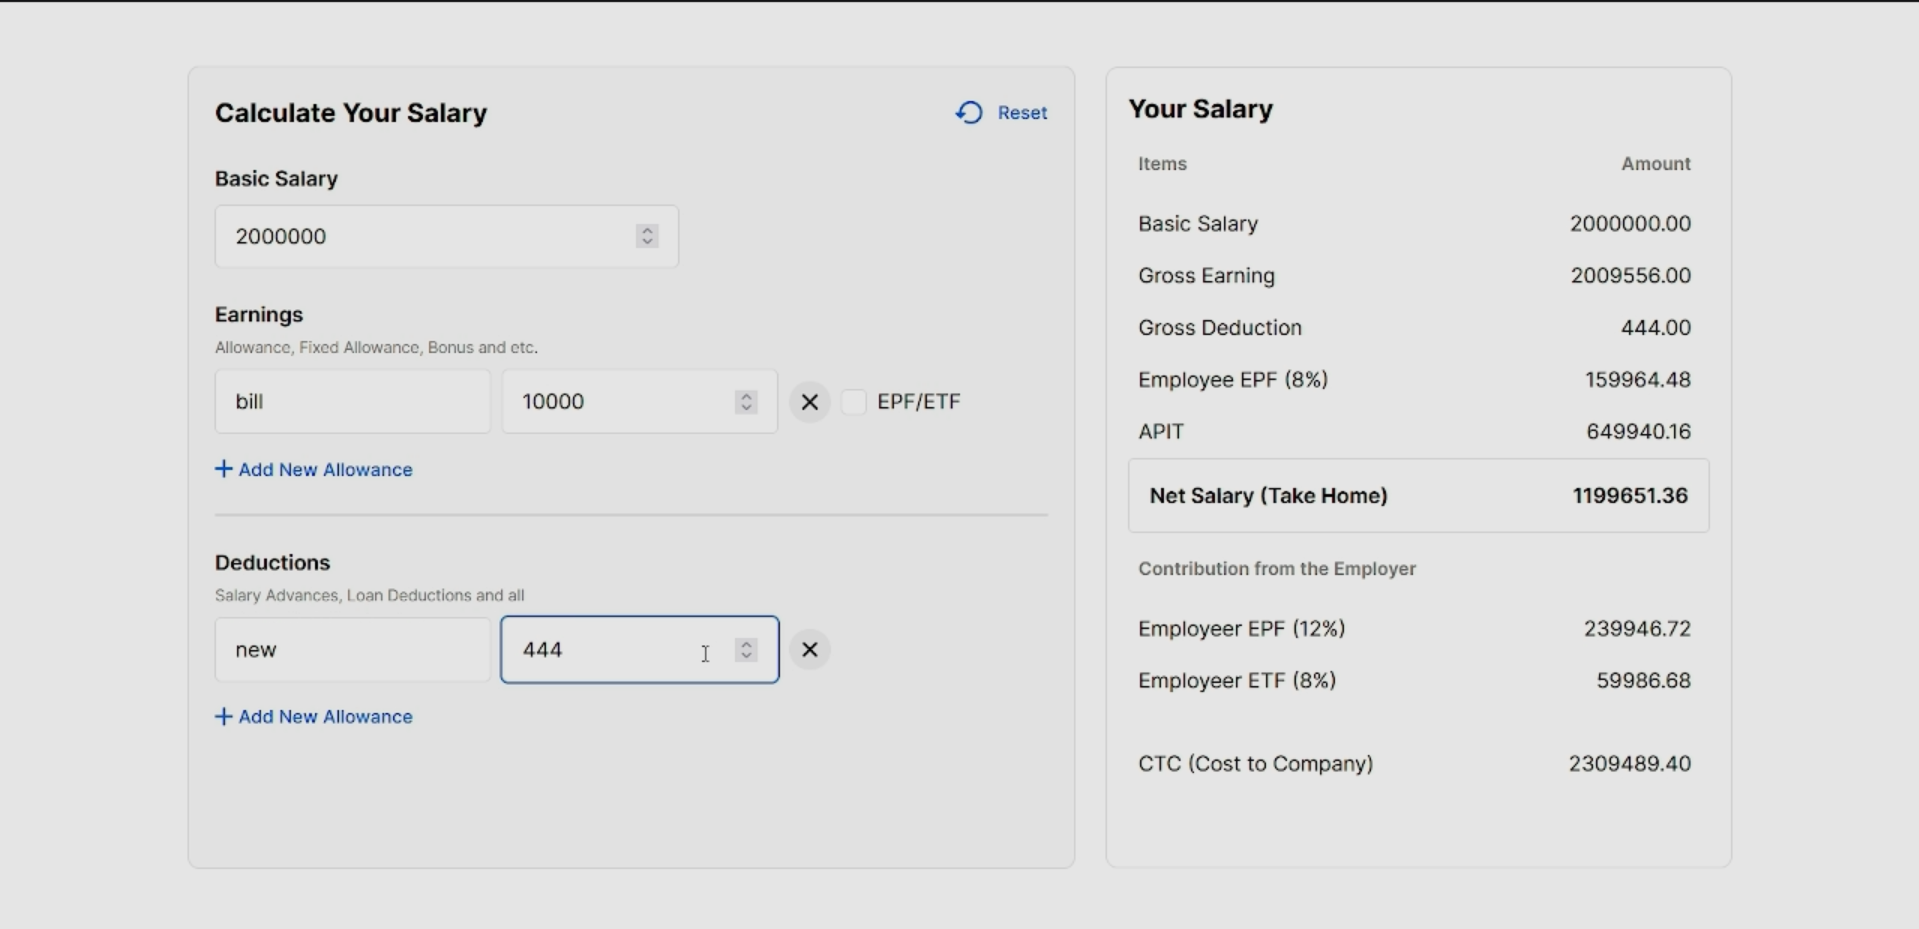Image resolution: width=1919 pixels, height=929 pixels.
Task: Click the CTC amount 2309489.40
Action: point(1629,764)
